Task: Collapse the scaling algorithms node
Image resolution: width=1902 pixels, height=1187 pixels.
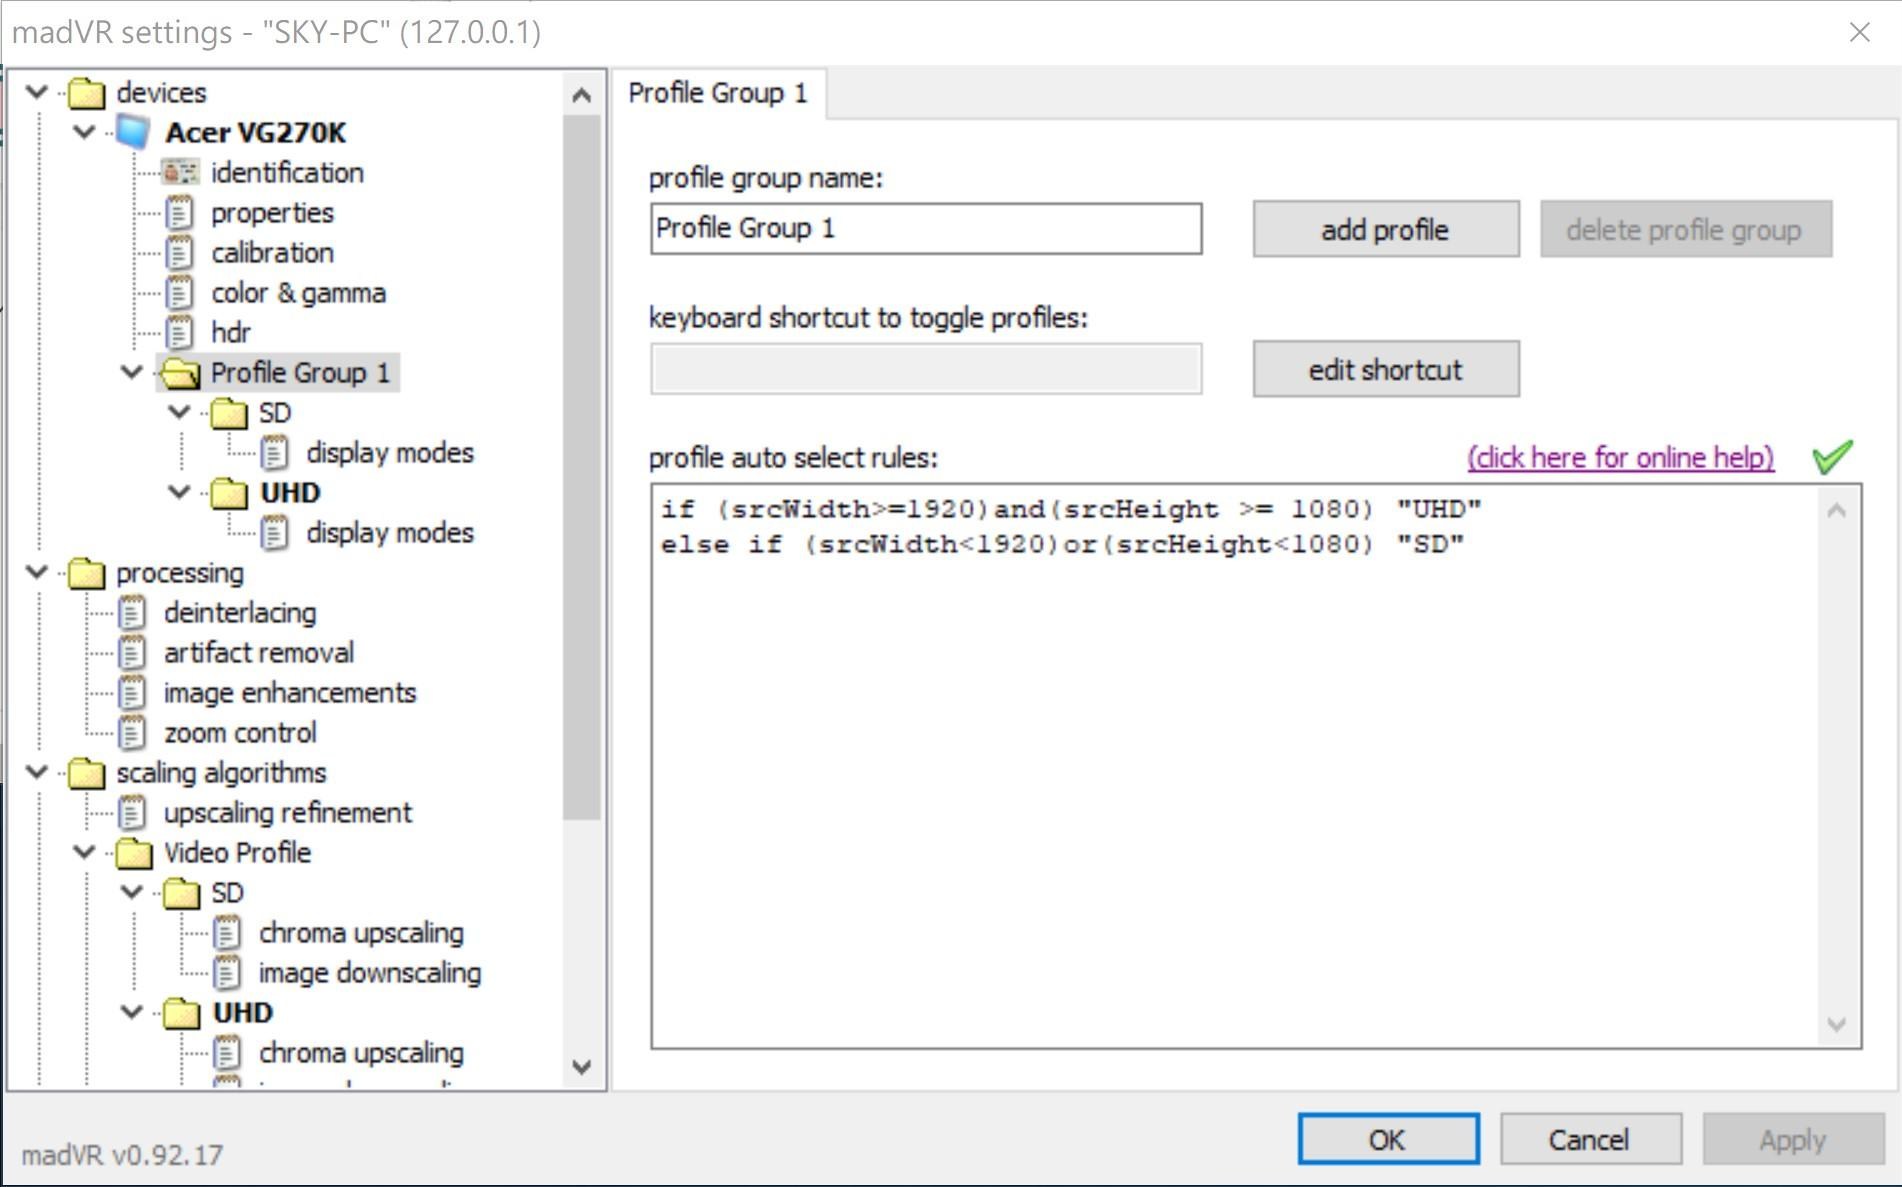Action: 38,772
